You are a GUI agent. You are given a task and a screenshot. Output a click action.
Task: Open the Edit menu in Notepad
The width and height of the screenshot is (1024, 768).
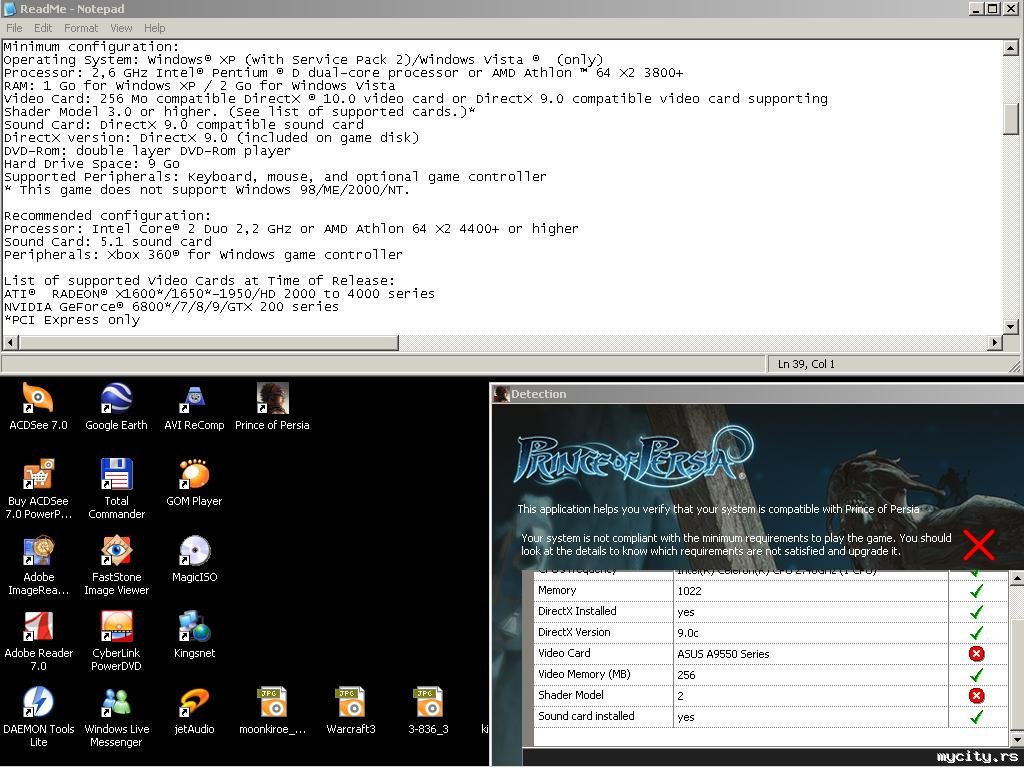click(43, 28)
